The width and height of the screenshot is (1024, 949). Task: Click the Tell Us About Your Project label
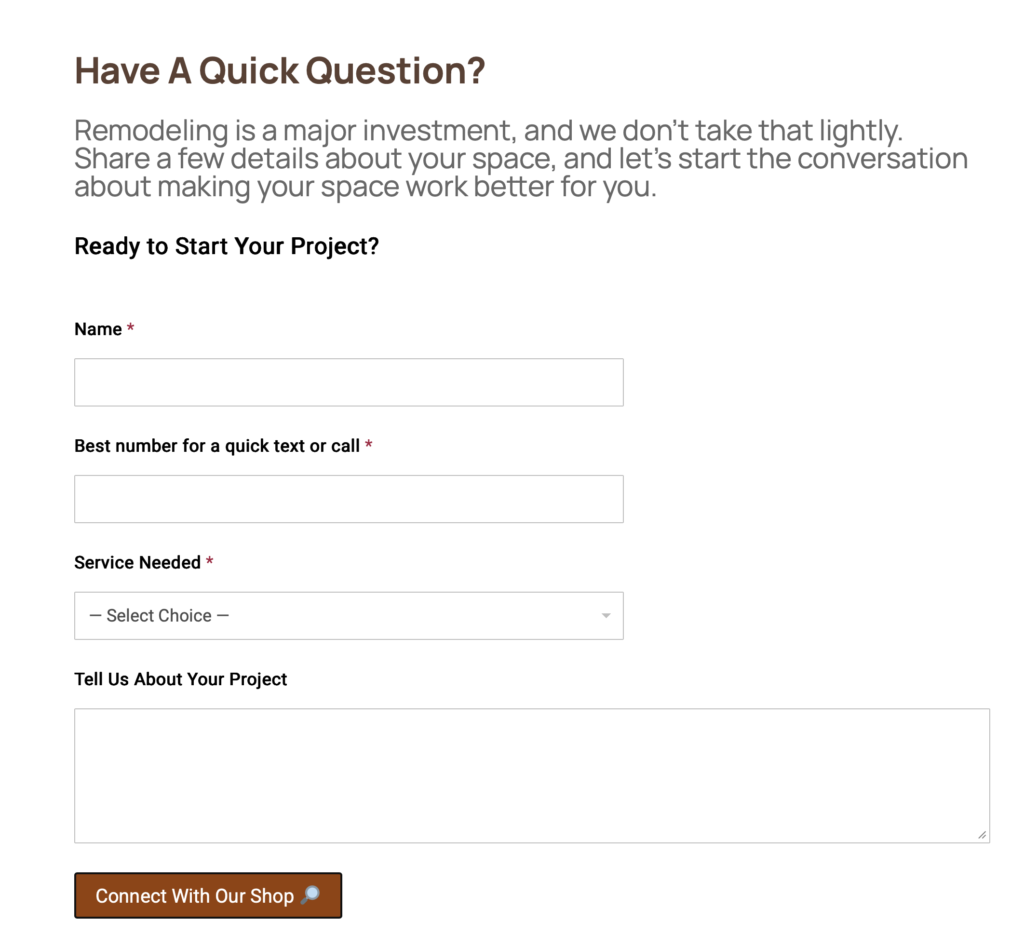(180, 679)
